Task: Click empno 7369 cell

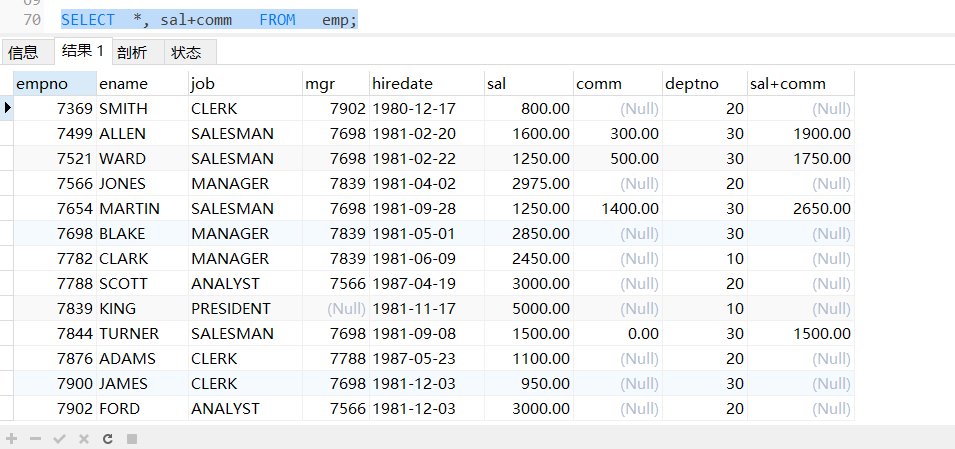Action: pos(55,108)
